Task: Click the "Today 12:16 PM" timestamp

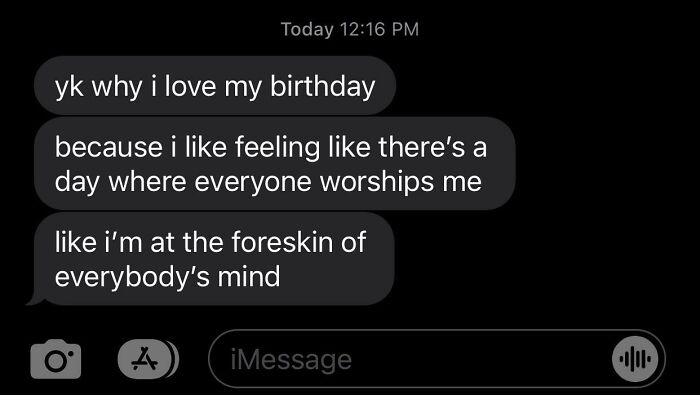Action: pos(350,29)
